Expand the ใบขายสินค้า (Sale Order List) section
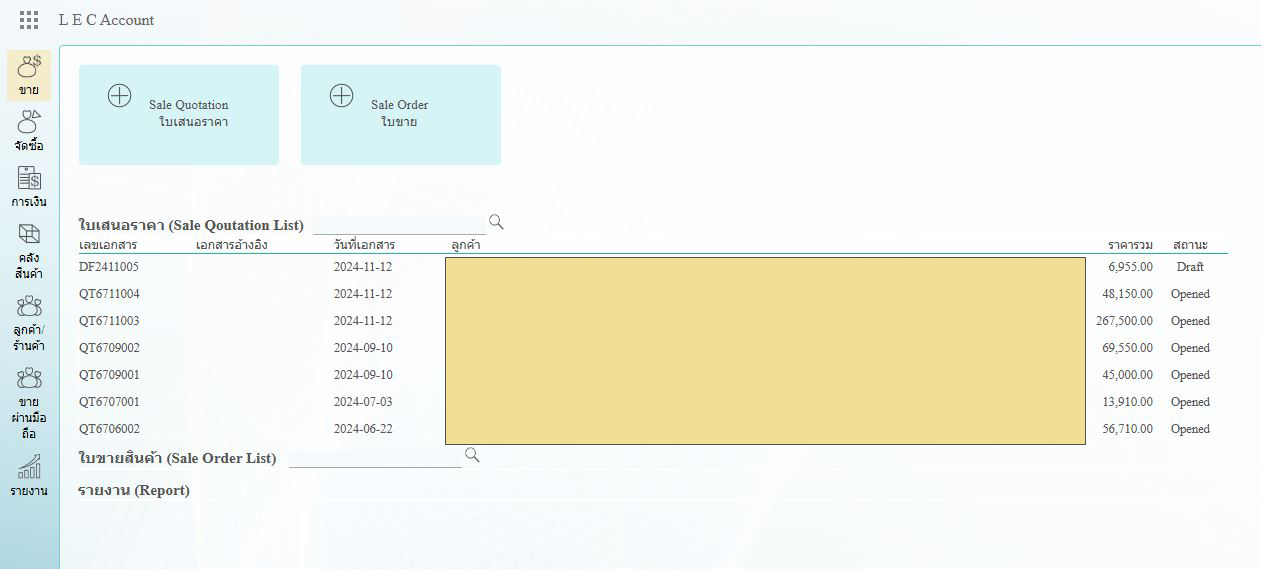The width and height of the screenshot is (1261, 569). coord(177,458)
